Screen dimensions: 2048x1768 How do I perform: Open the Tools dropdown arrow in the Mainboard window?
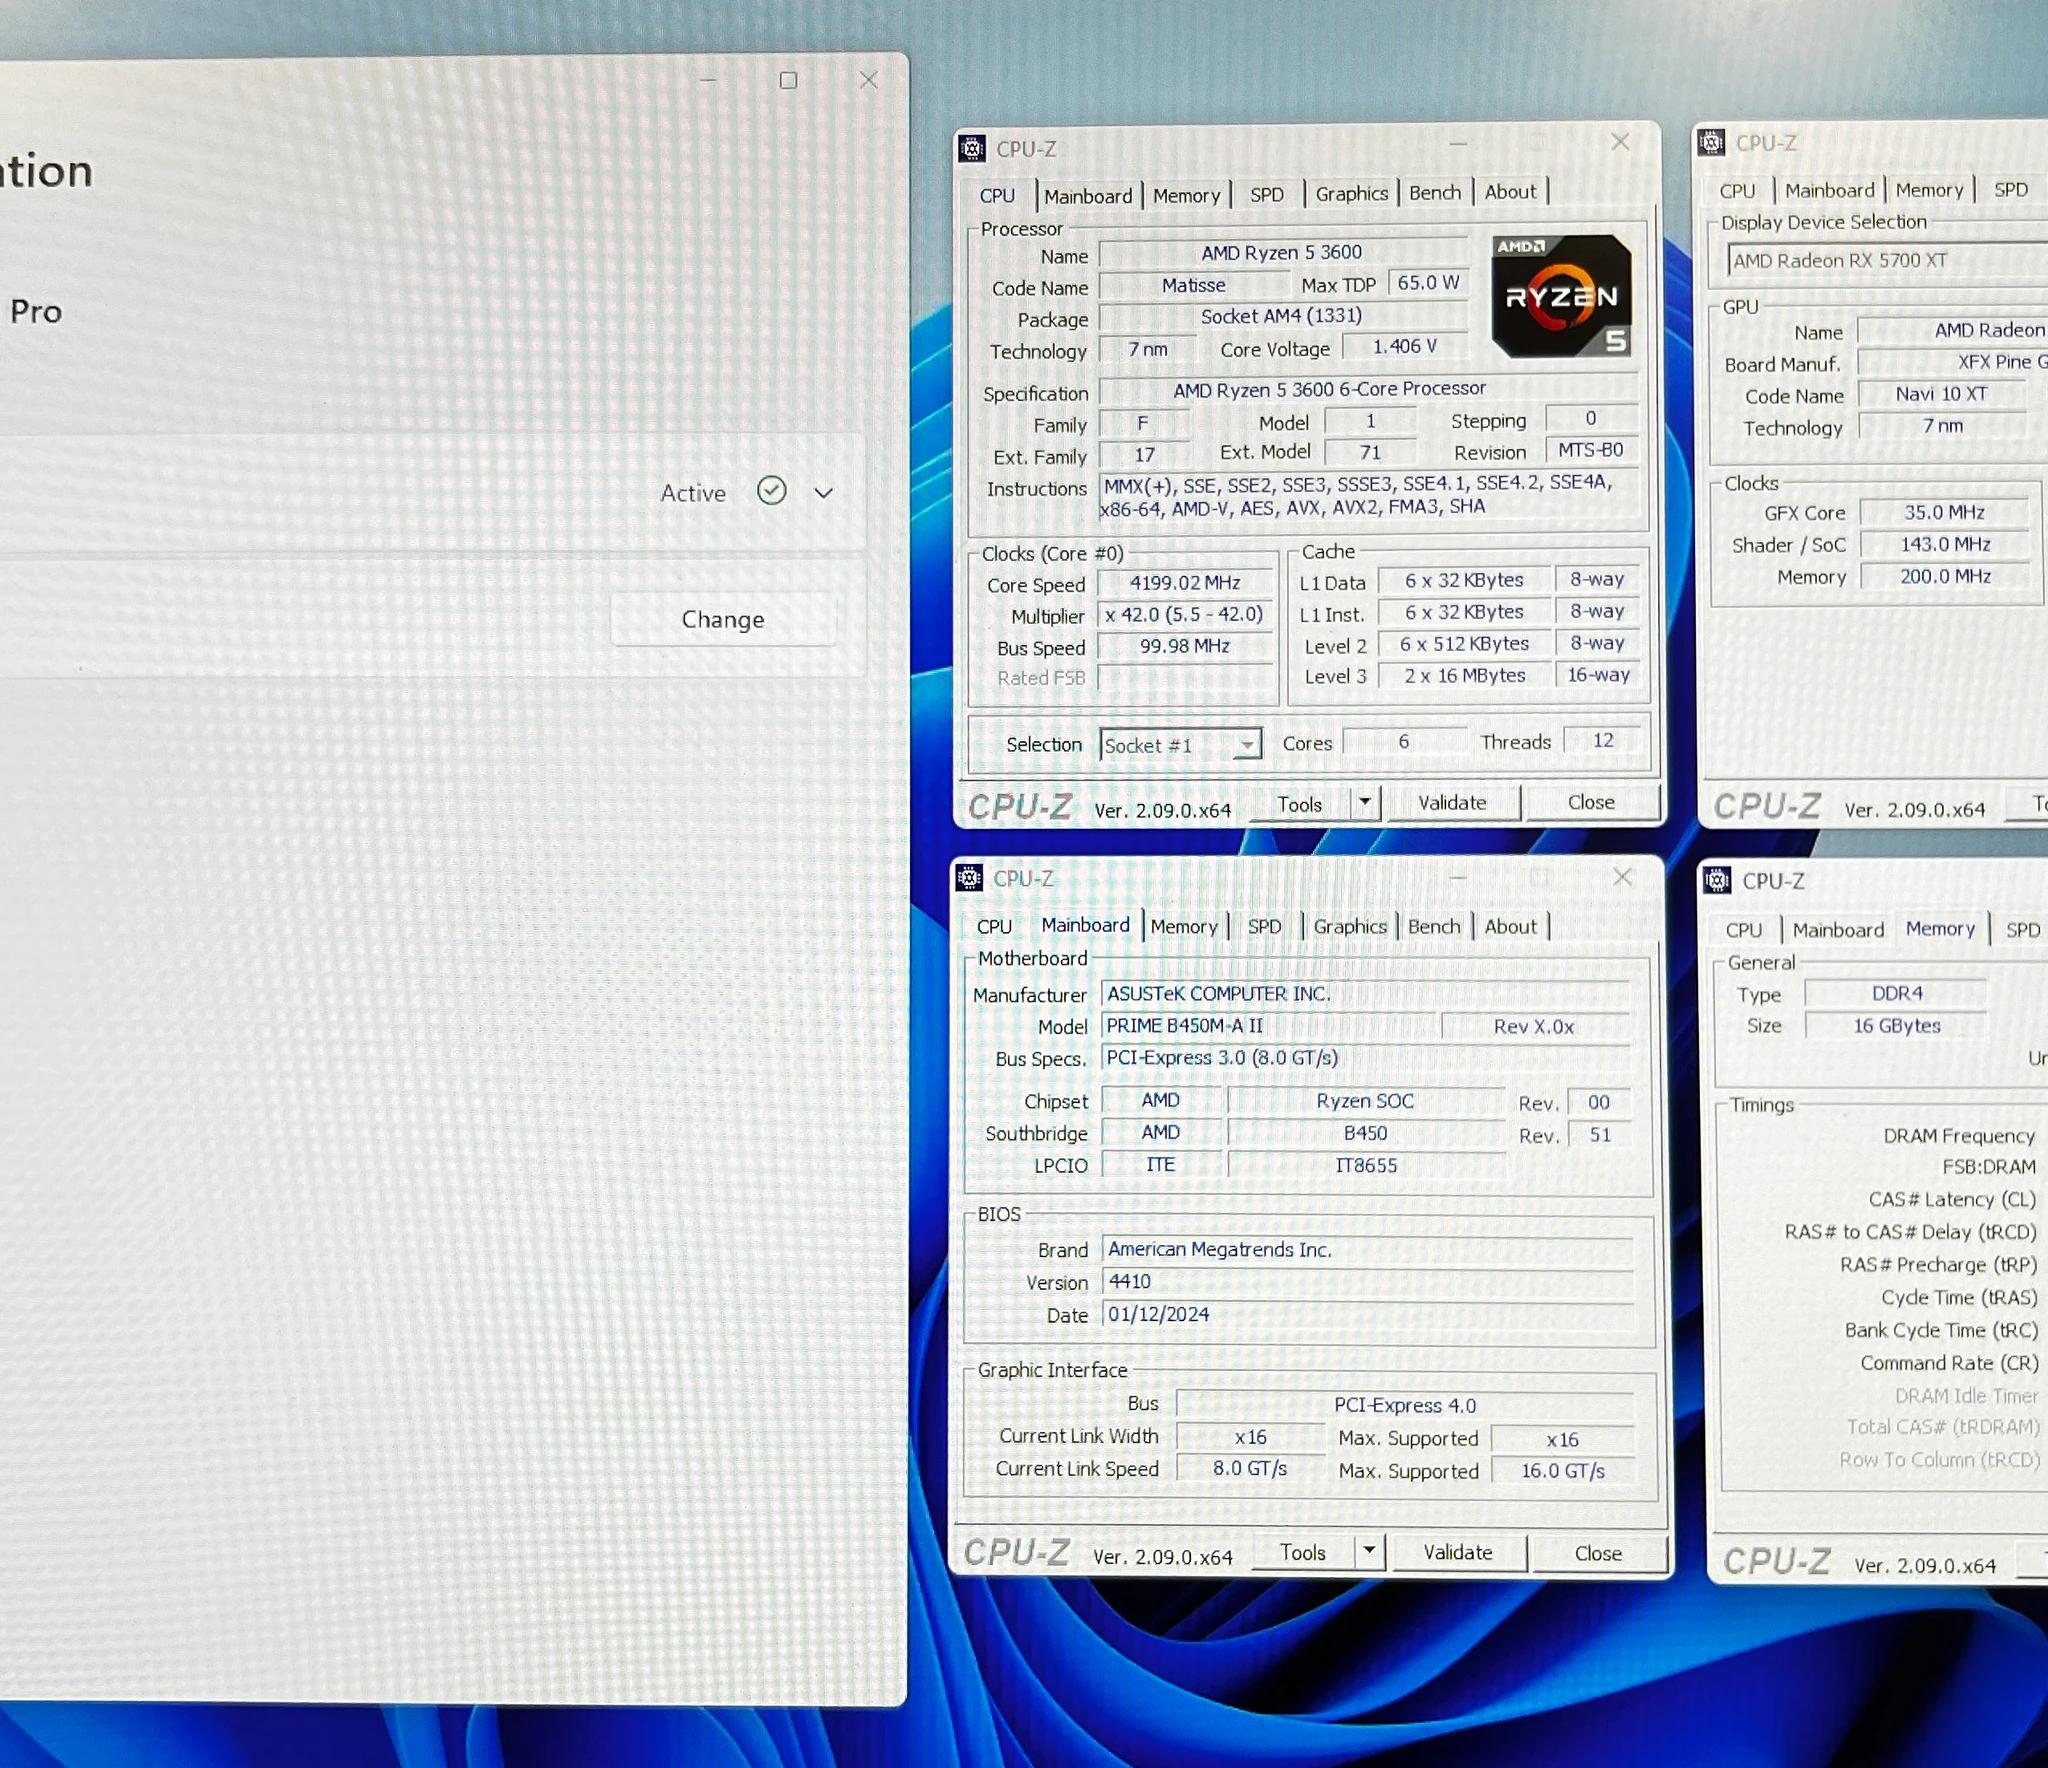pos(1370,1551)
